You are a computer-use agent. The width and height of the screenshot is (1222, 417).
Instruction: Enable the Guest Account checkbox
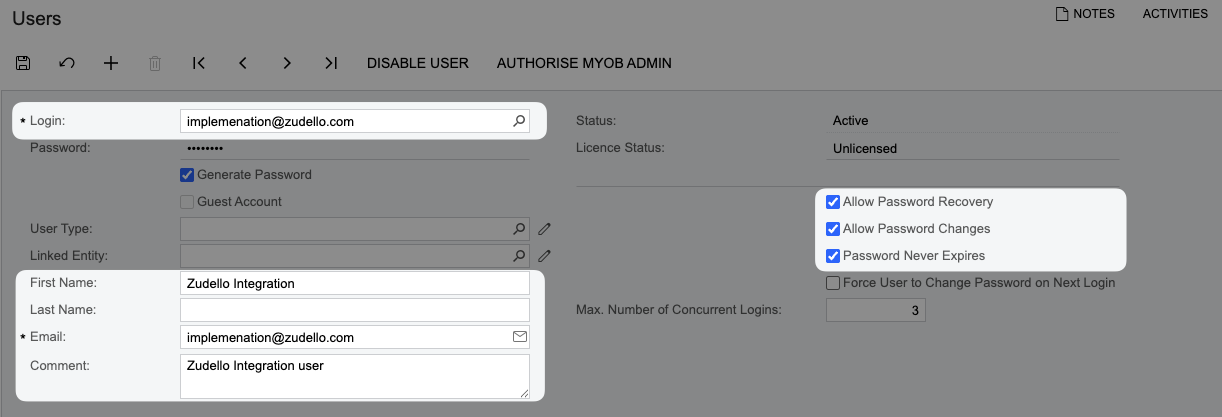tap(187, 202)
